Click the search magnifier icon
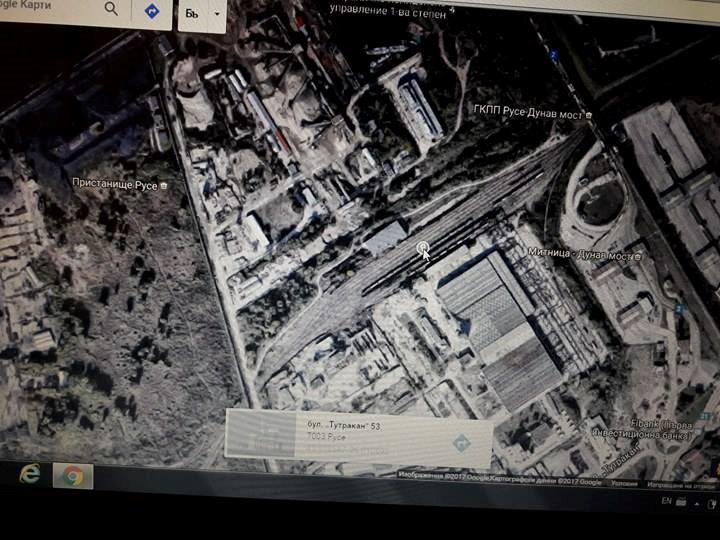The width and height of the screenshot is (720, 540). click(x=111, y=9)
